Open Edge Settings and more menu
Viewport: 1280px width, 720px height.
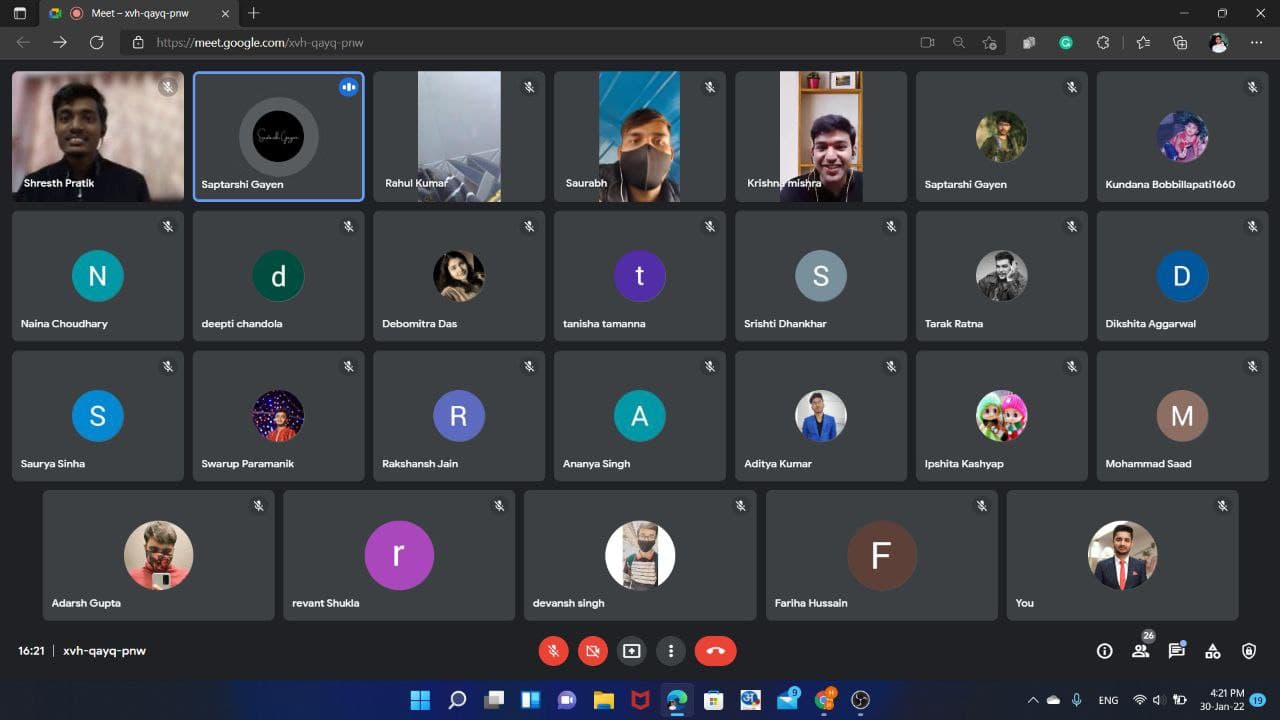(x=1256, y=43)
